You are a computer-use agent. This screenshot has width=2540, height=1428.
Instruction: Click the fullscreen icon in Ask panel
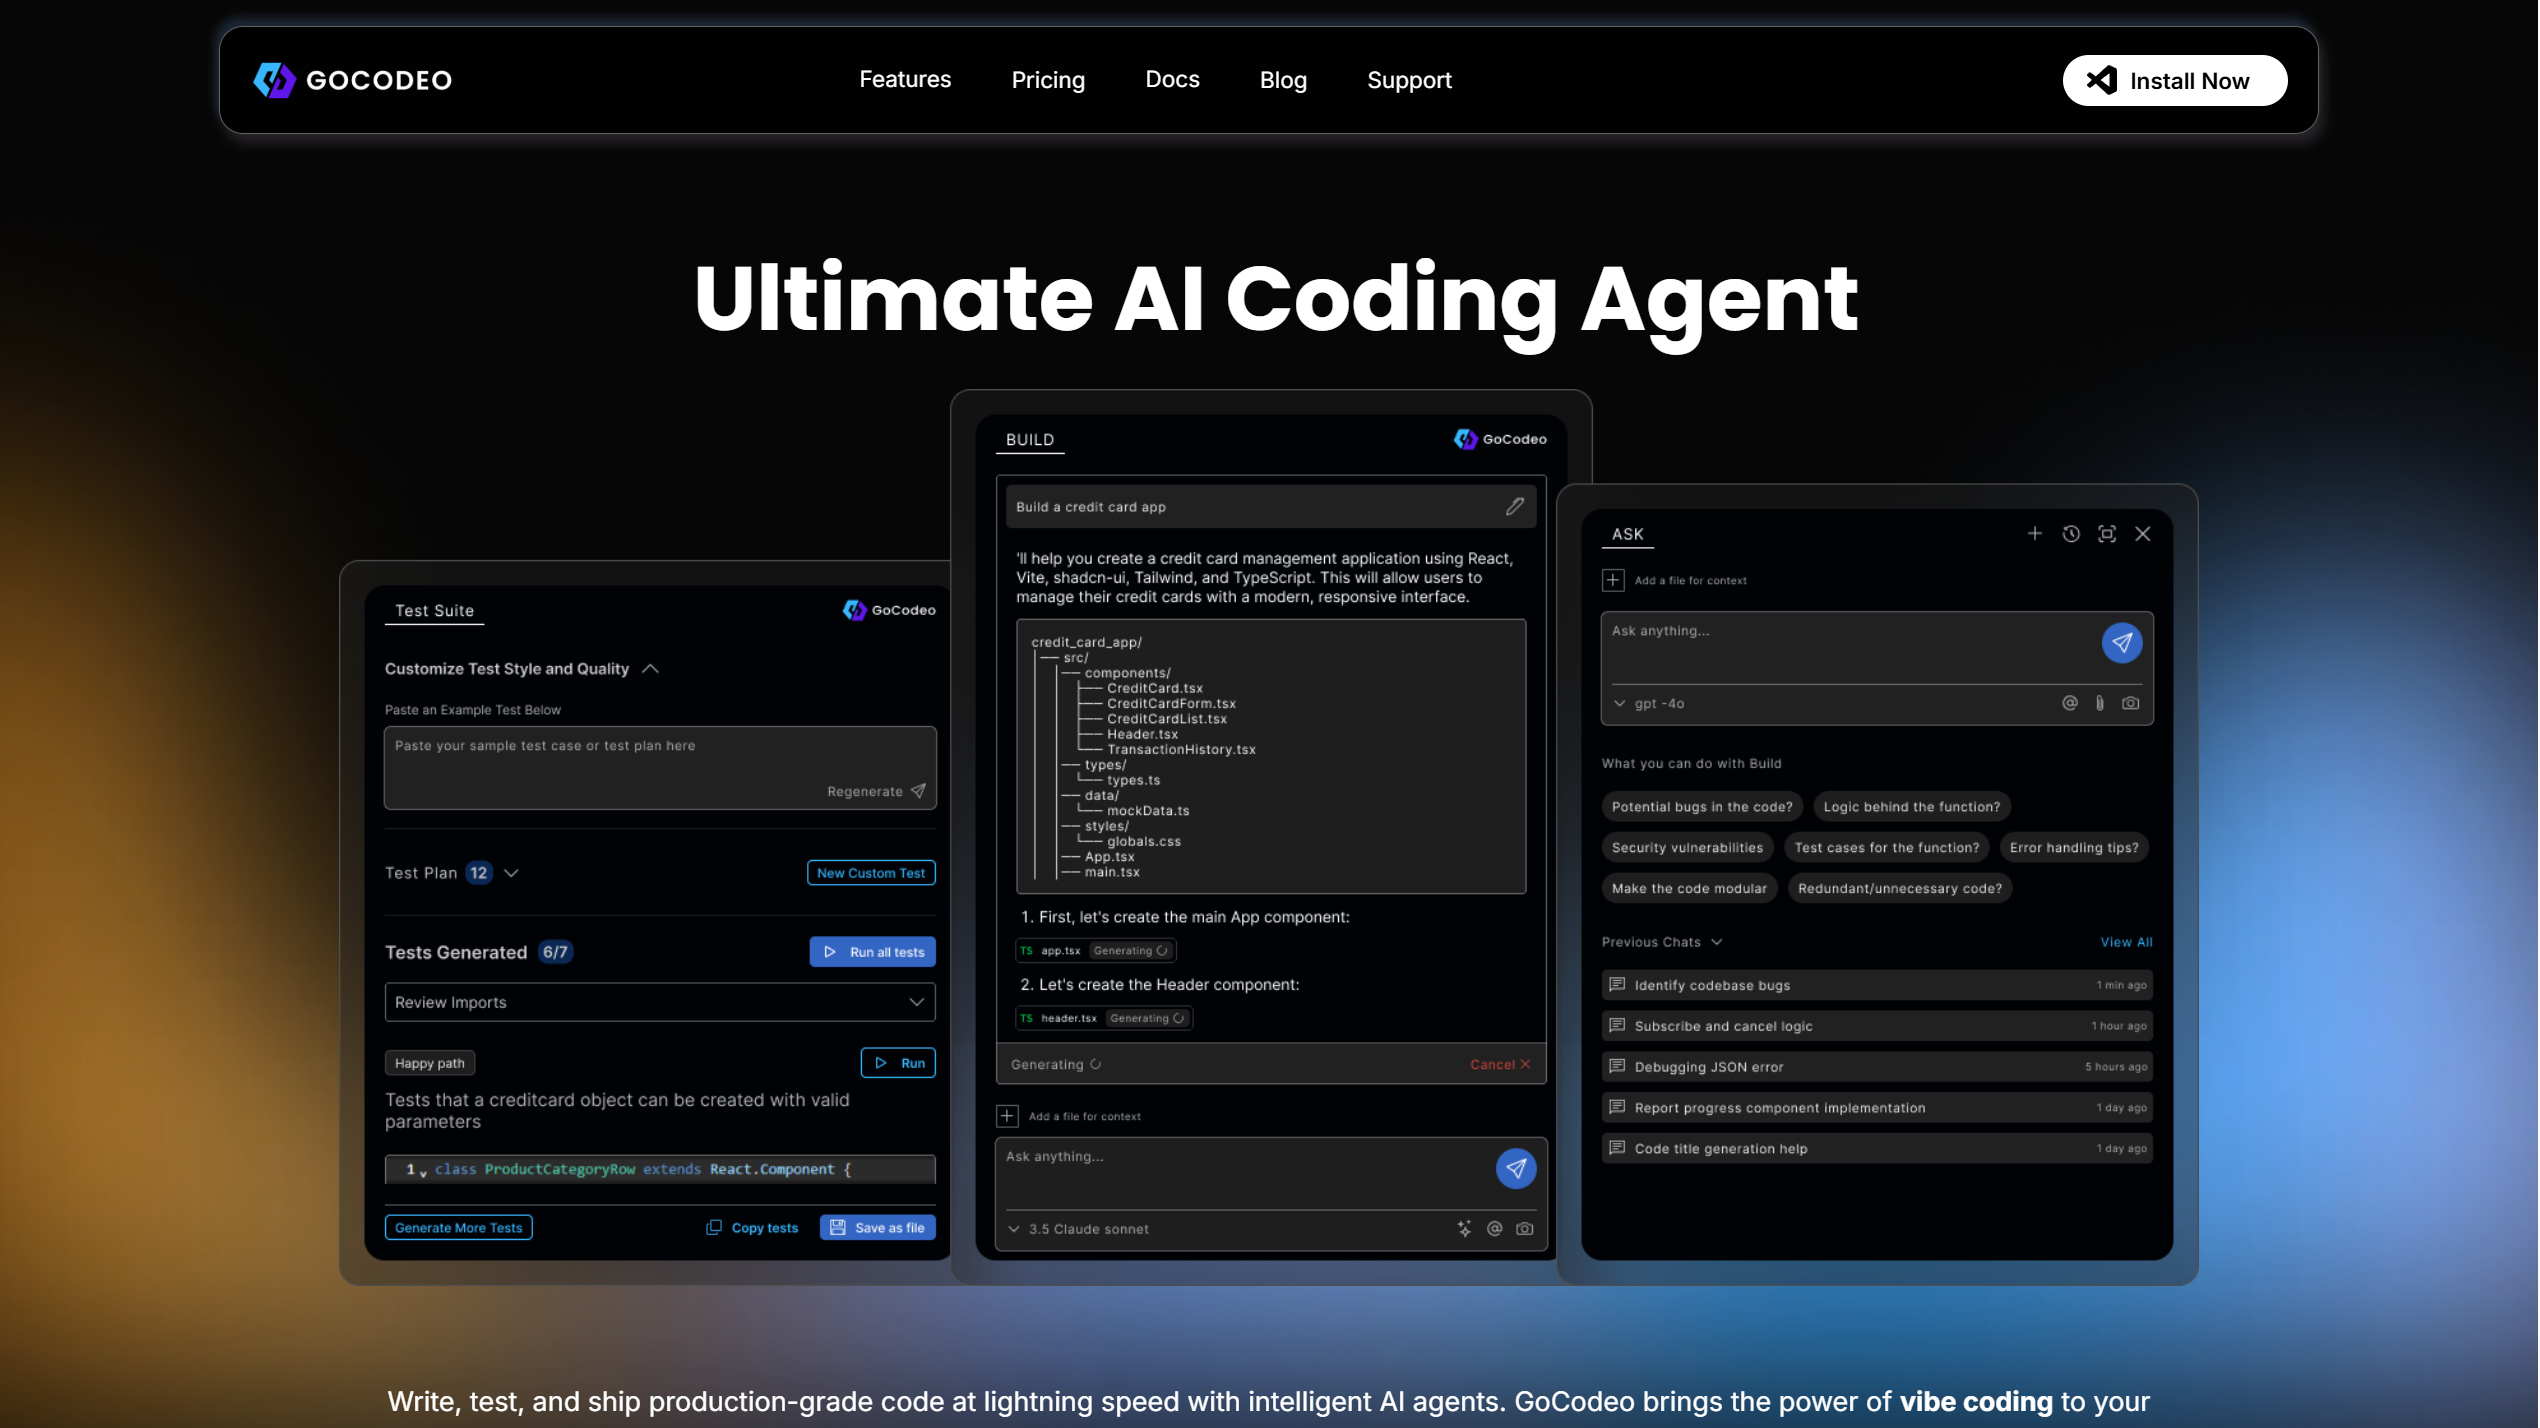tap(2107, 534)
